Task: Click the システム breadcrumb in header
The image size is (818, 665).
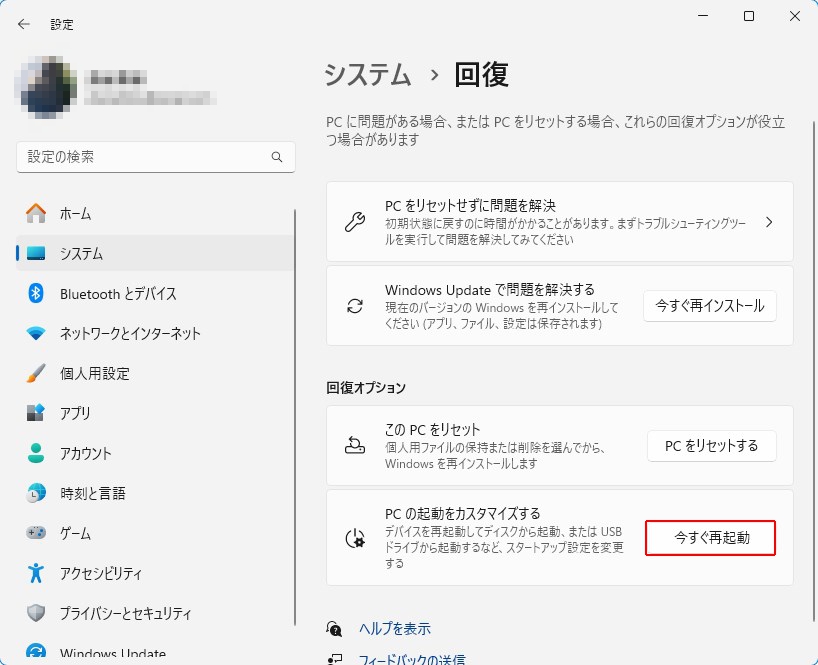Action: [x=368, y=75]
